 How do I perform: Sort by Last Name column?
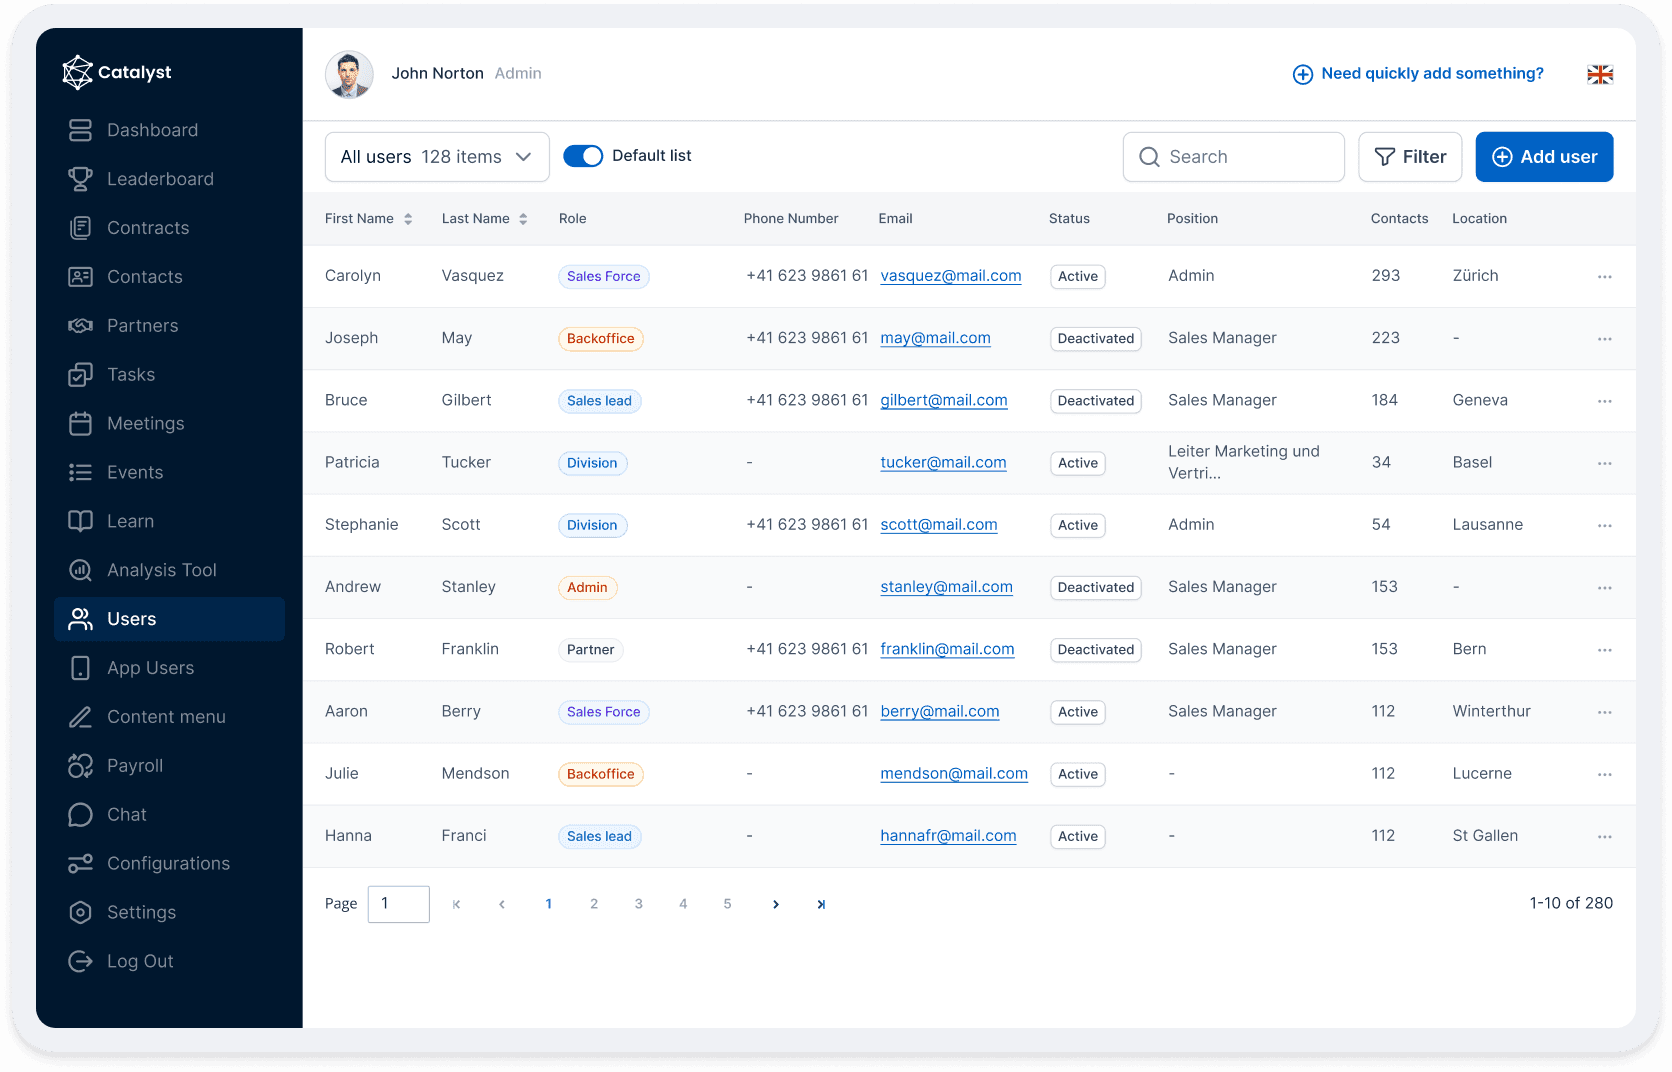pos(523,219)
